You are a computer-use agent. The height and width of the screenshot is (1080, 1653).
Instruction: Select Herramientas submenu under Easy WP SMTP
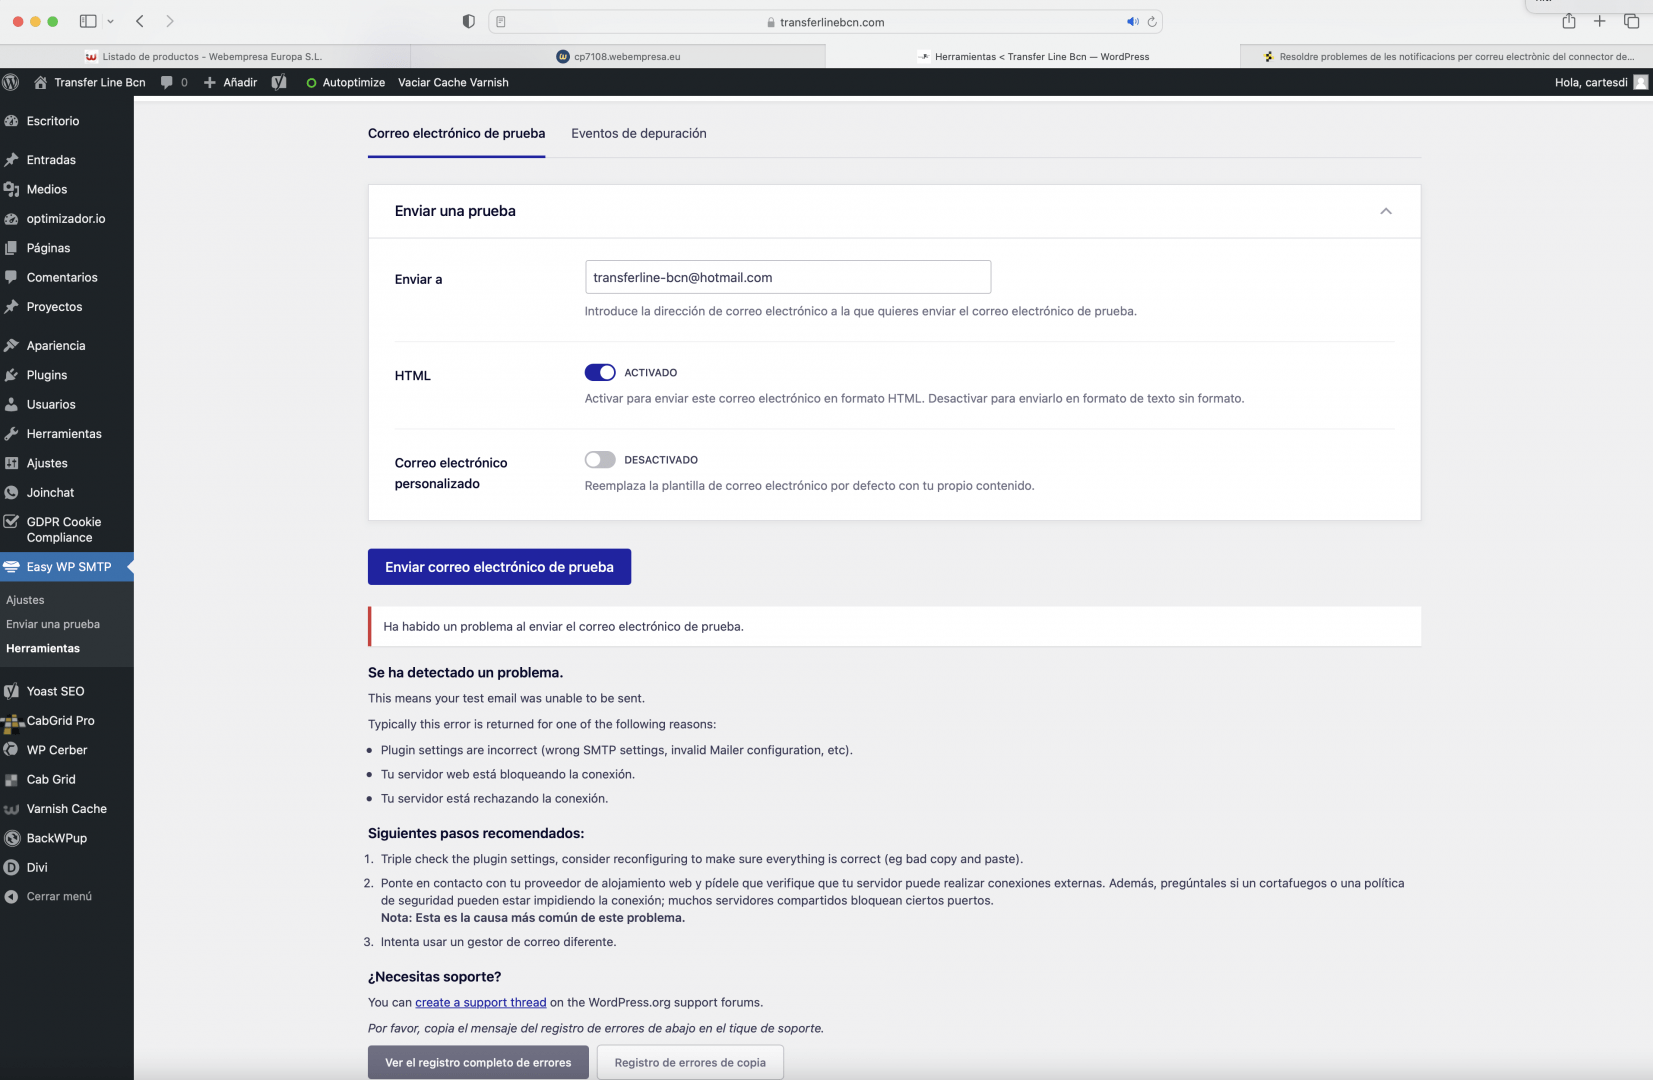pos(43,648)
